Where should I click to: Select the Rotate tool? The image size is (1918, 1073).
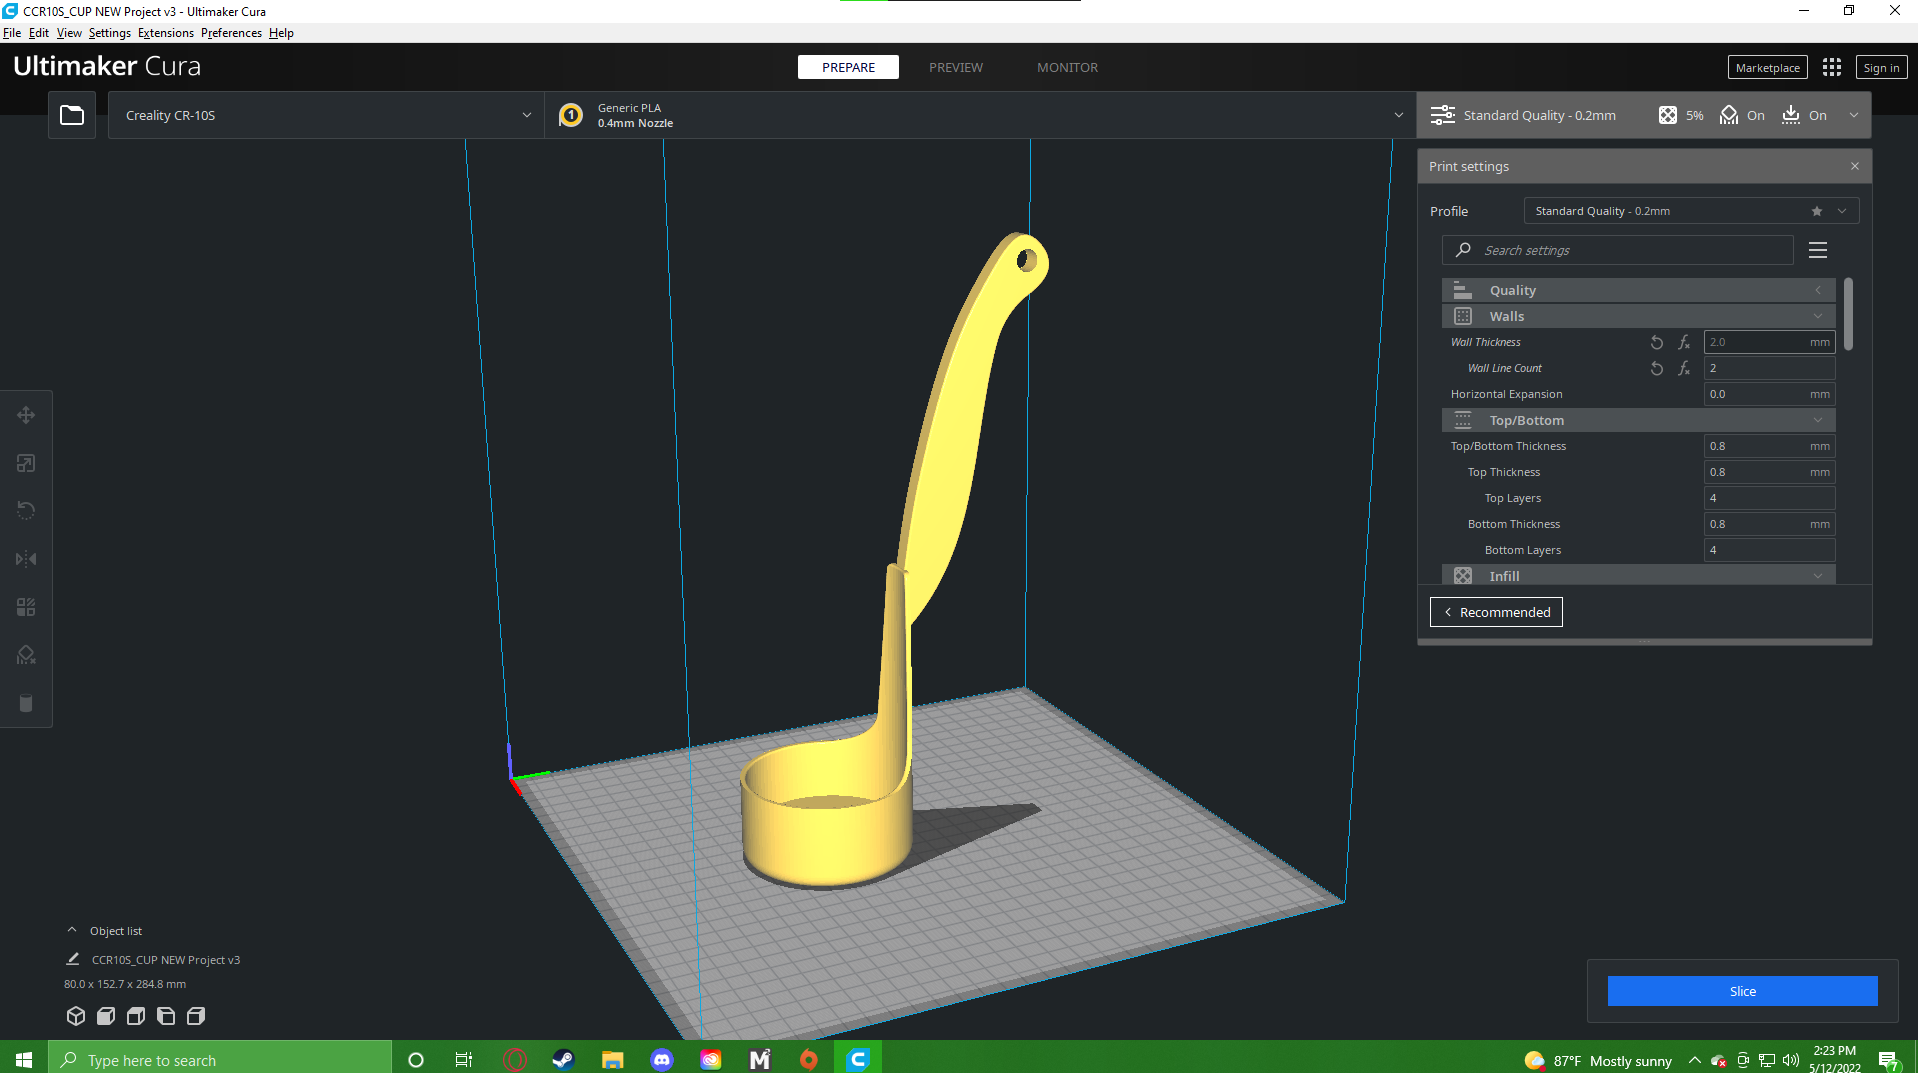(26, 510)
